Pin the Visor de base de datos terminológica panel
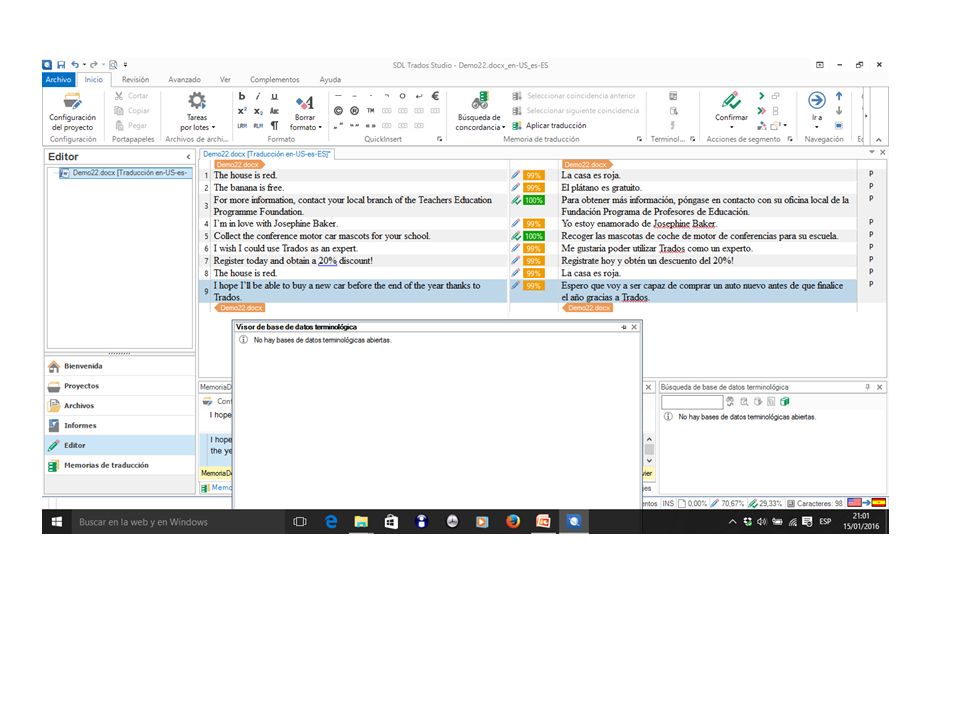 click(x=623, y=327)
